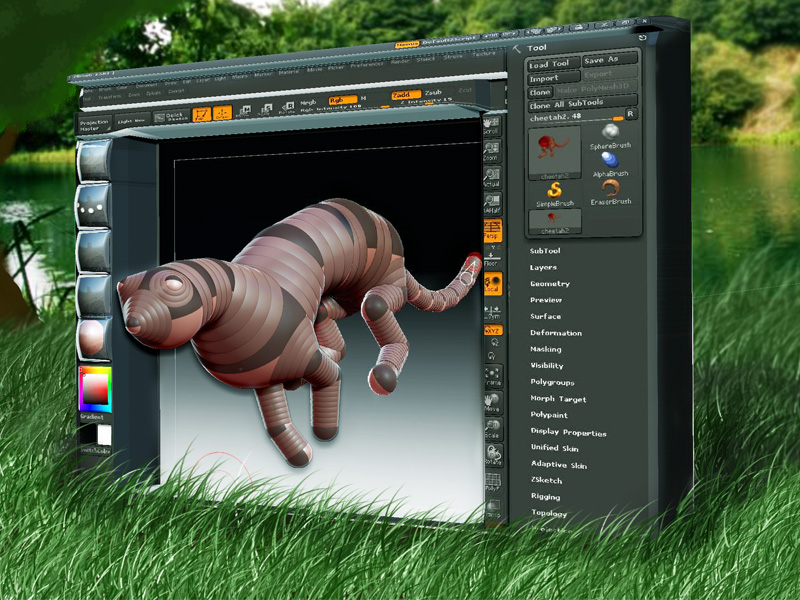The height and width of the screenshot is (600, 800).
Task: Select the SphereBrush tool icon
Action: 610,136
